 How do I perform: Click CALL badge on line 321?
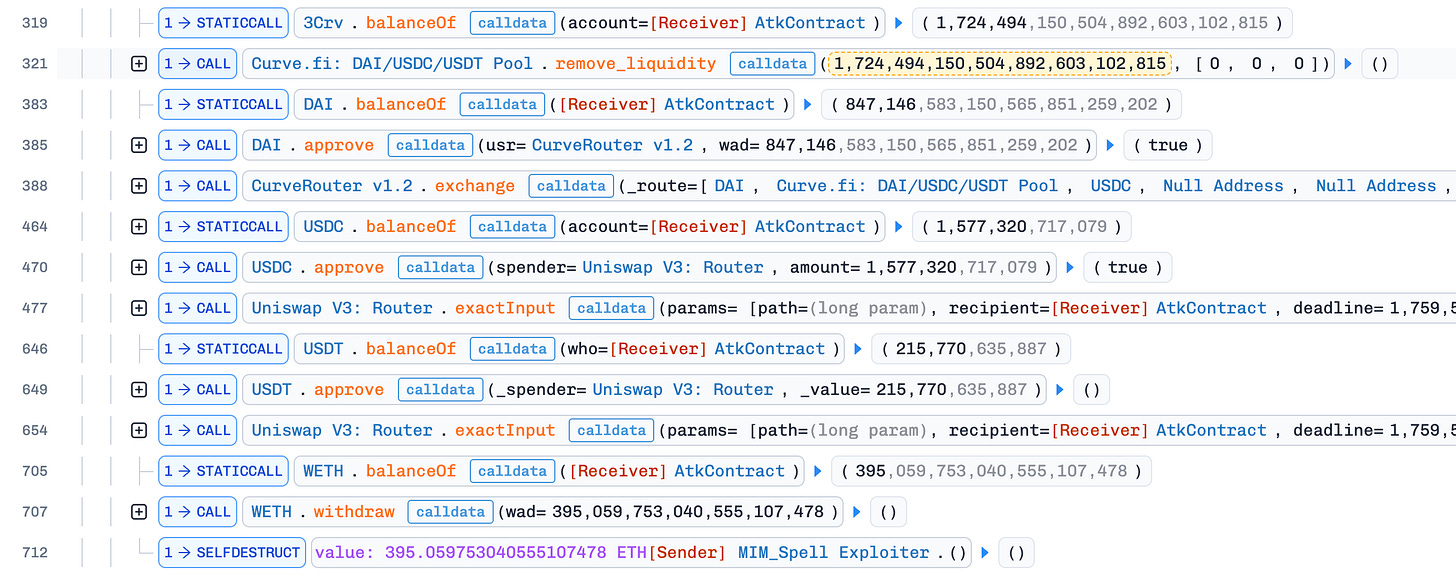(197, 64)
